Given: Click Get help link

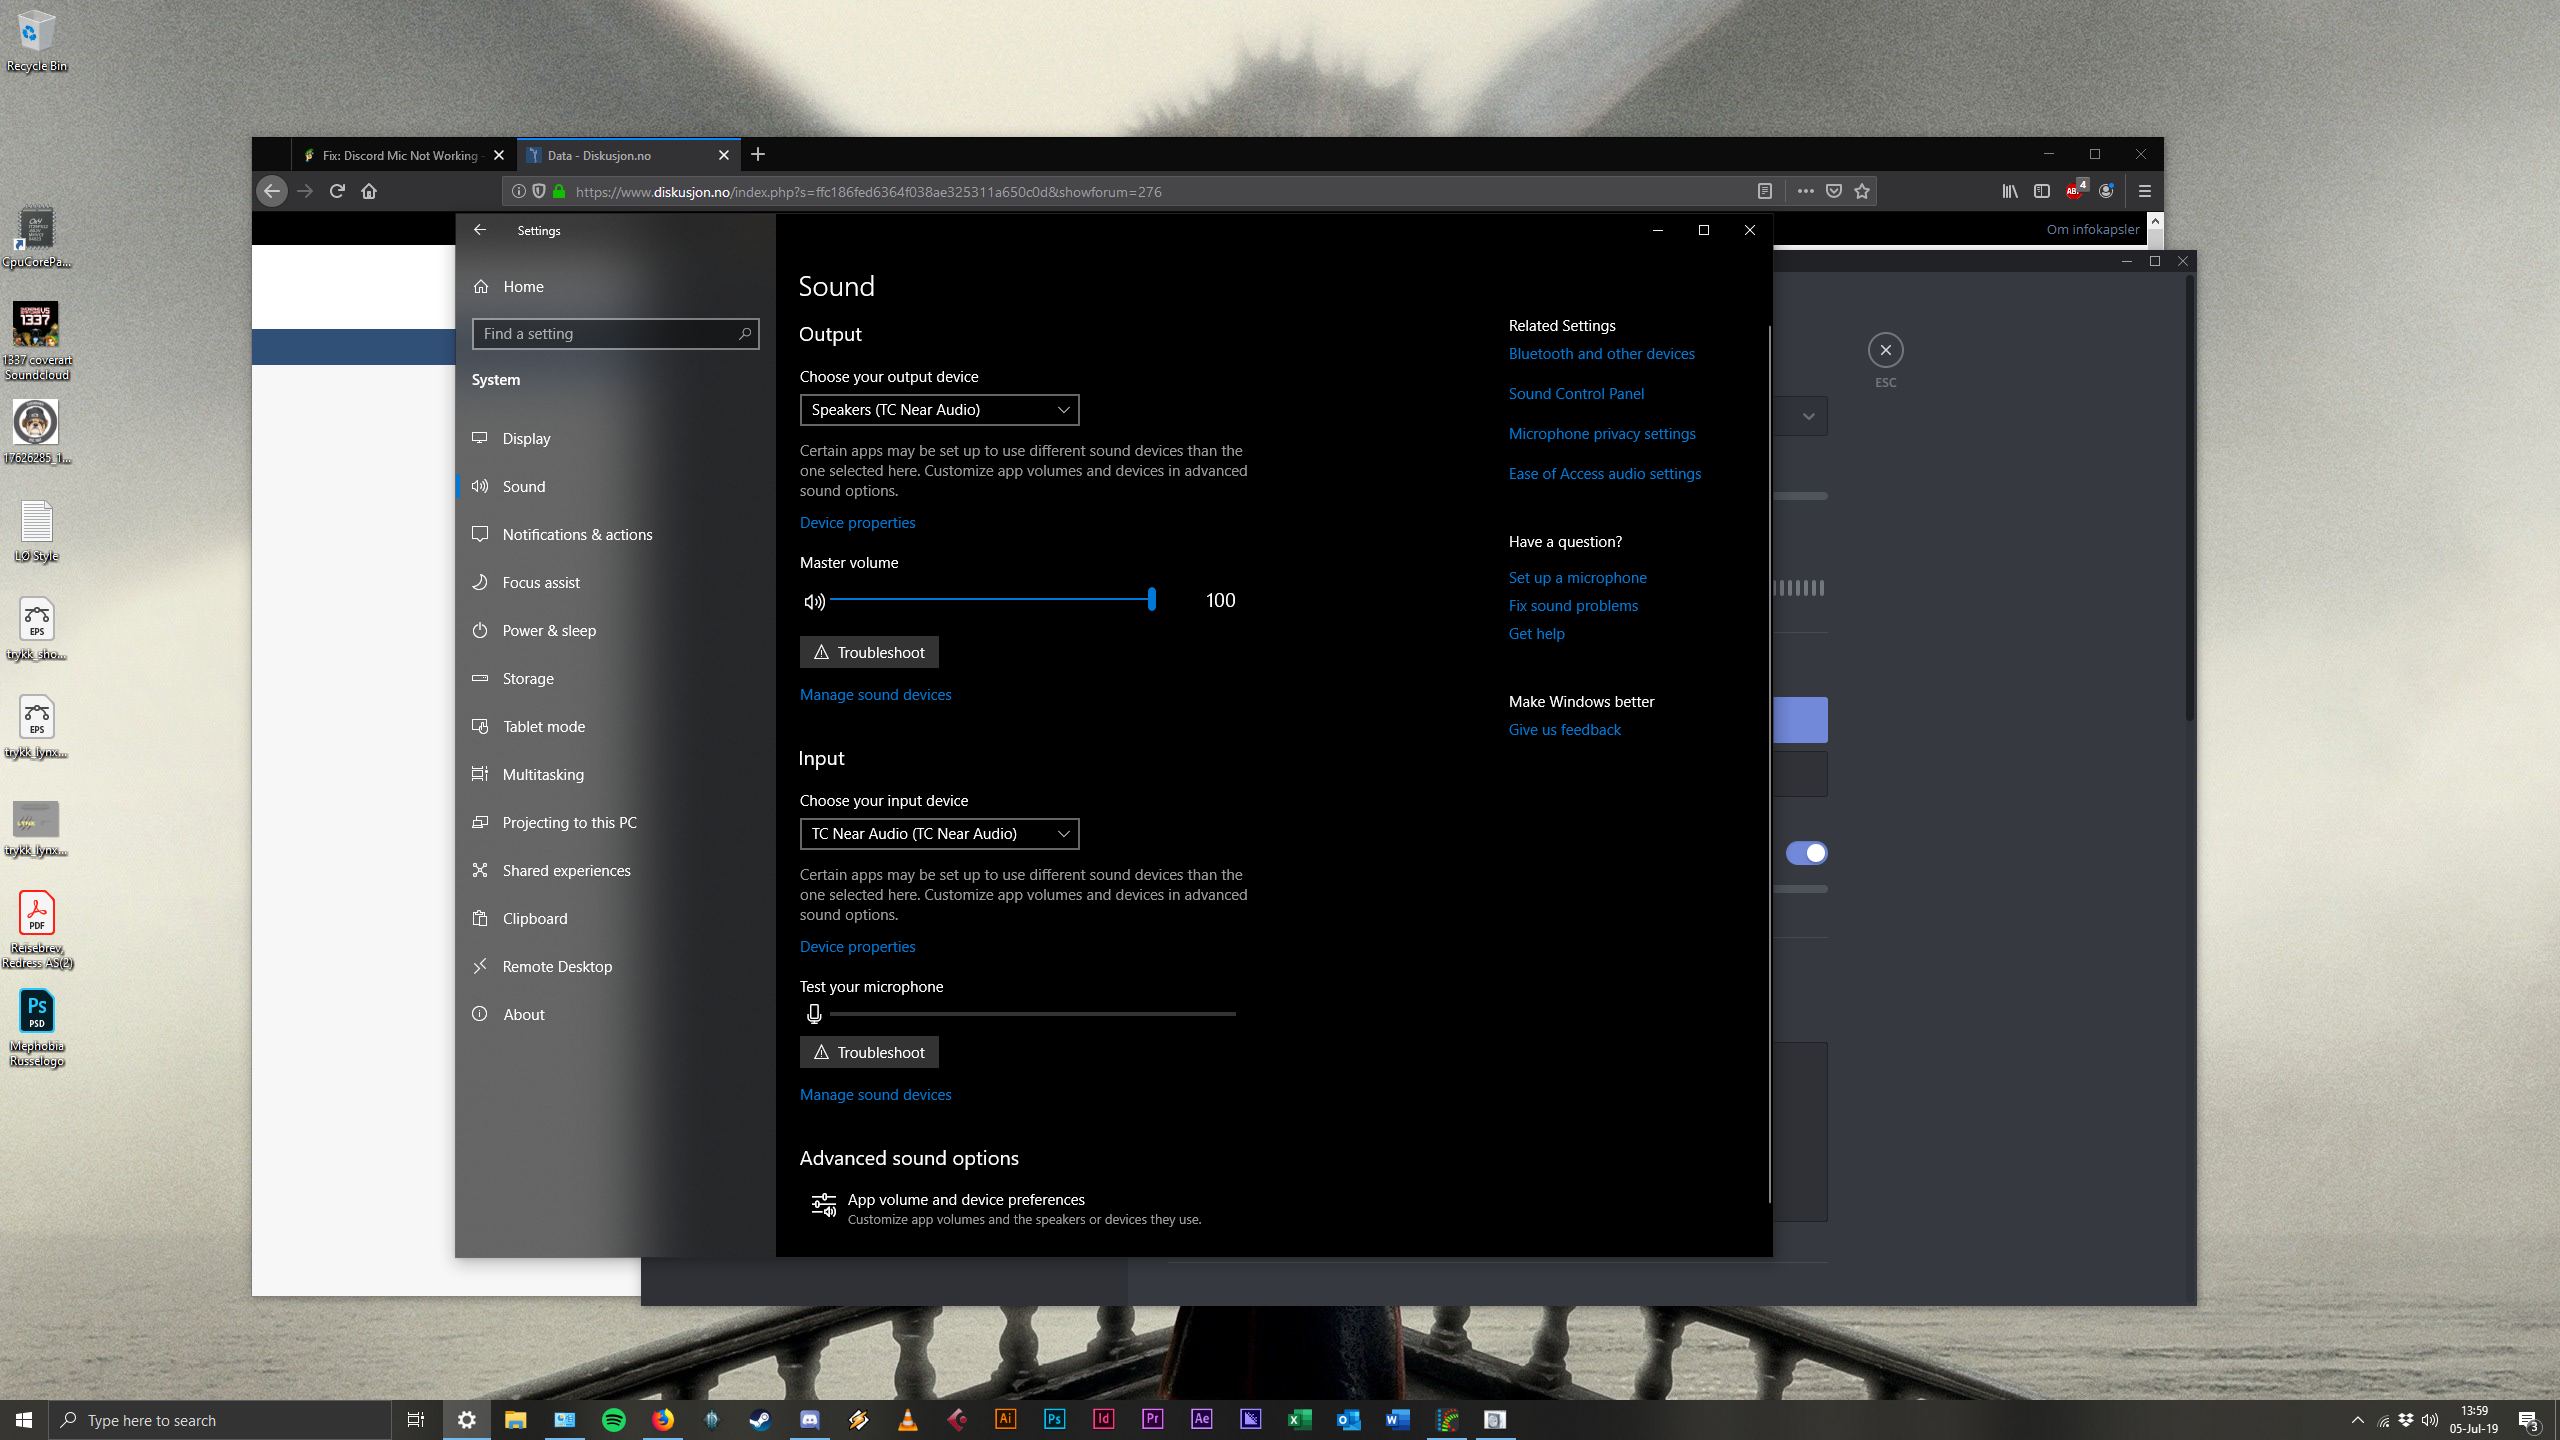Looking at the screenshot, I should tap(1536, 634).
